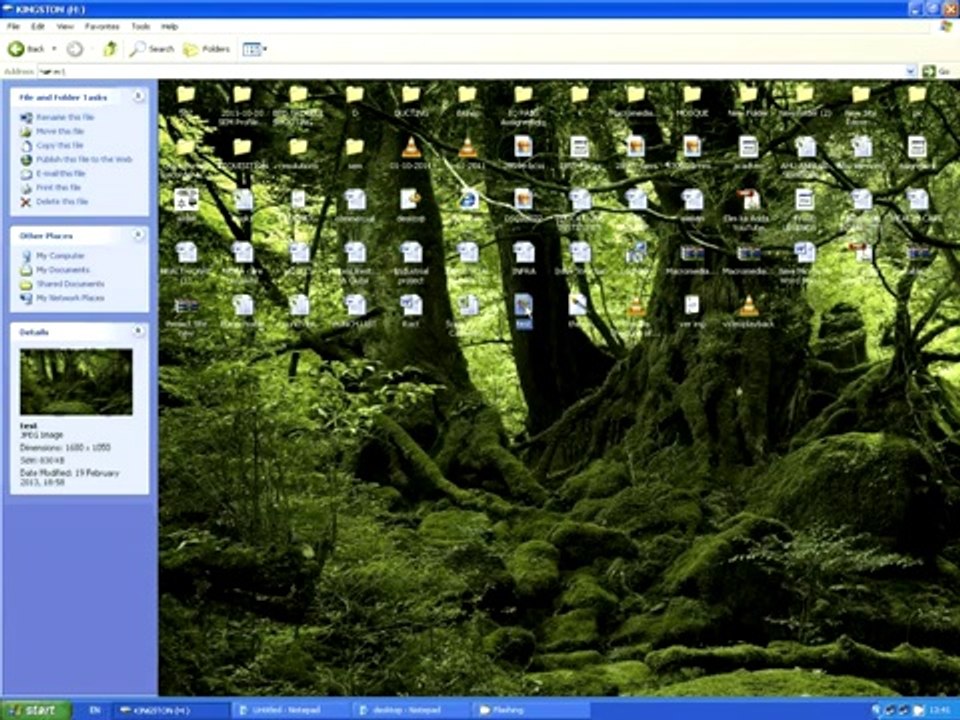Viewport: 960px width, 720px height.
Task: Open the File menu
Action: 13,26
